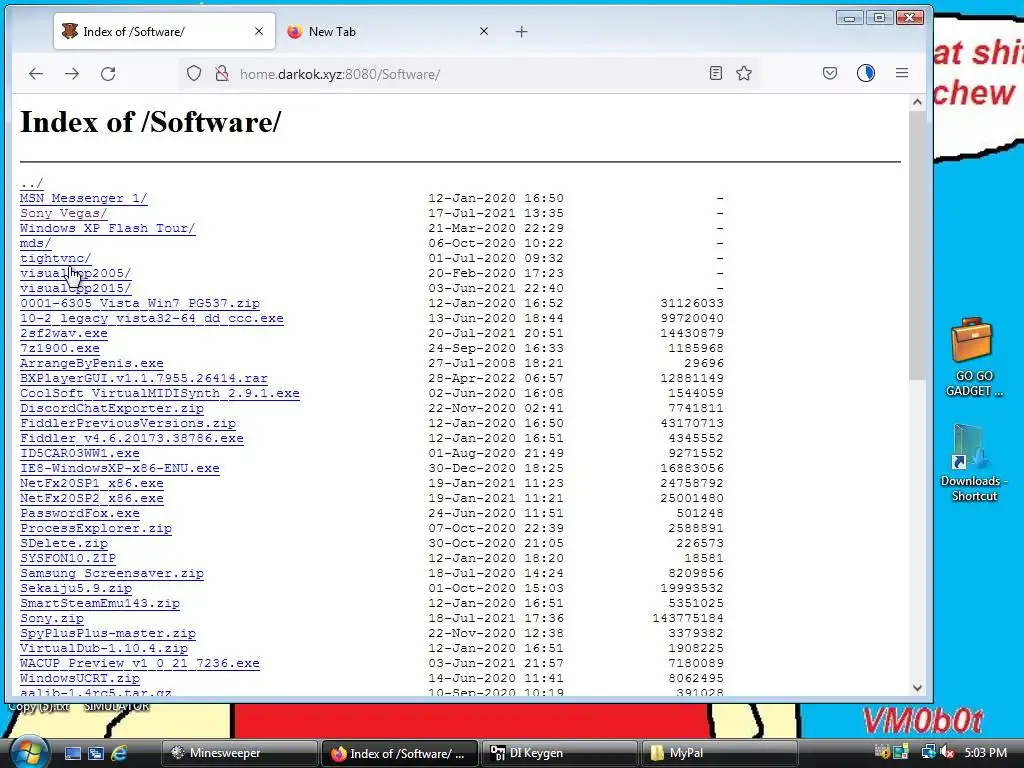This screenshot has height=768, width=1024.
Task: Toggle reader view icon in address bar
Action: (716, 73)
